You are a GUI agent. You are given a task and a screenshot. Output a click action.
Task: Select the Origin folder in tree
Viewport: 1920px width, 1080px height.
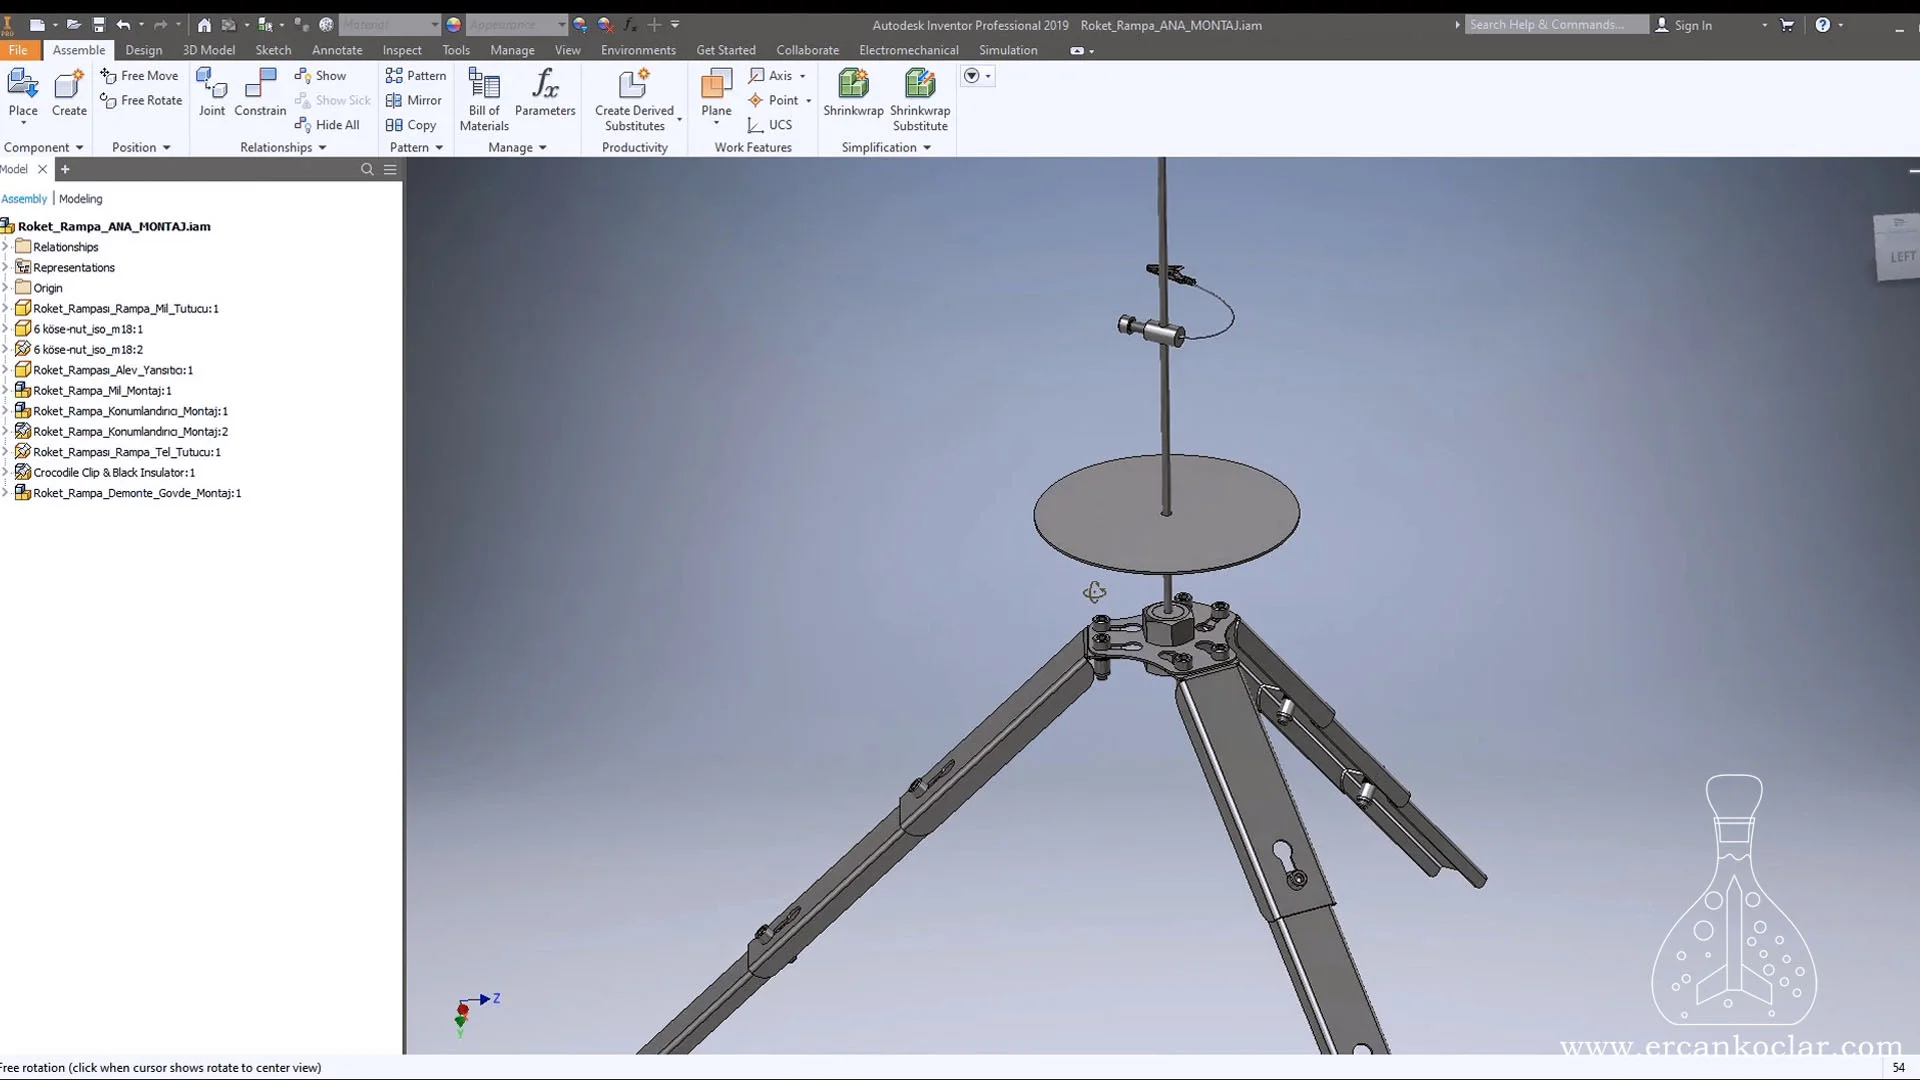48,288
